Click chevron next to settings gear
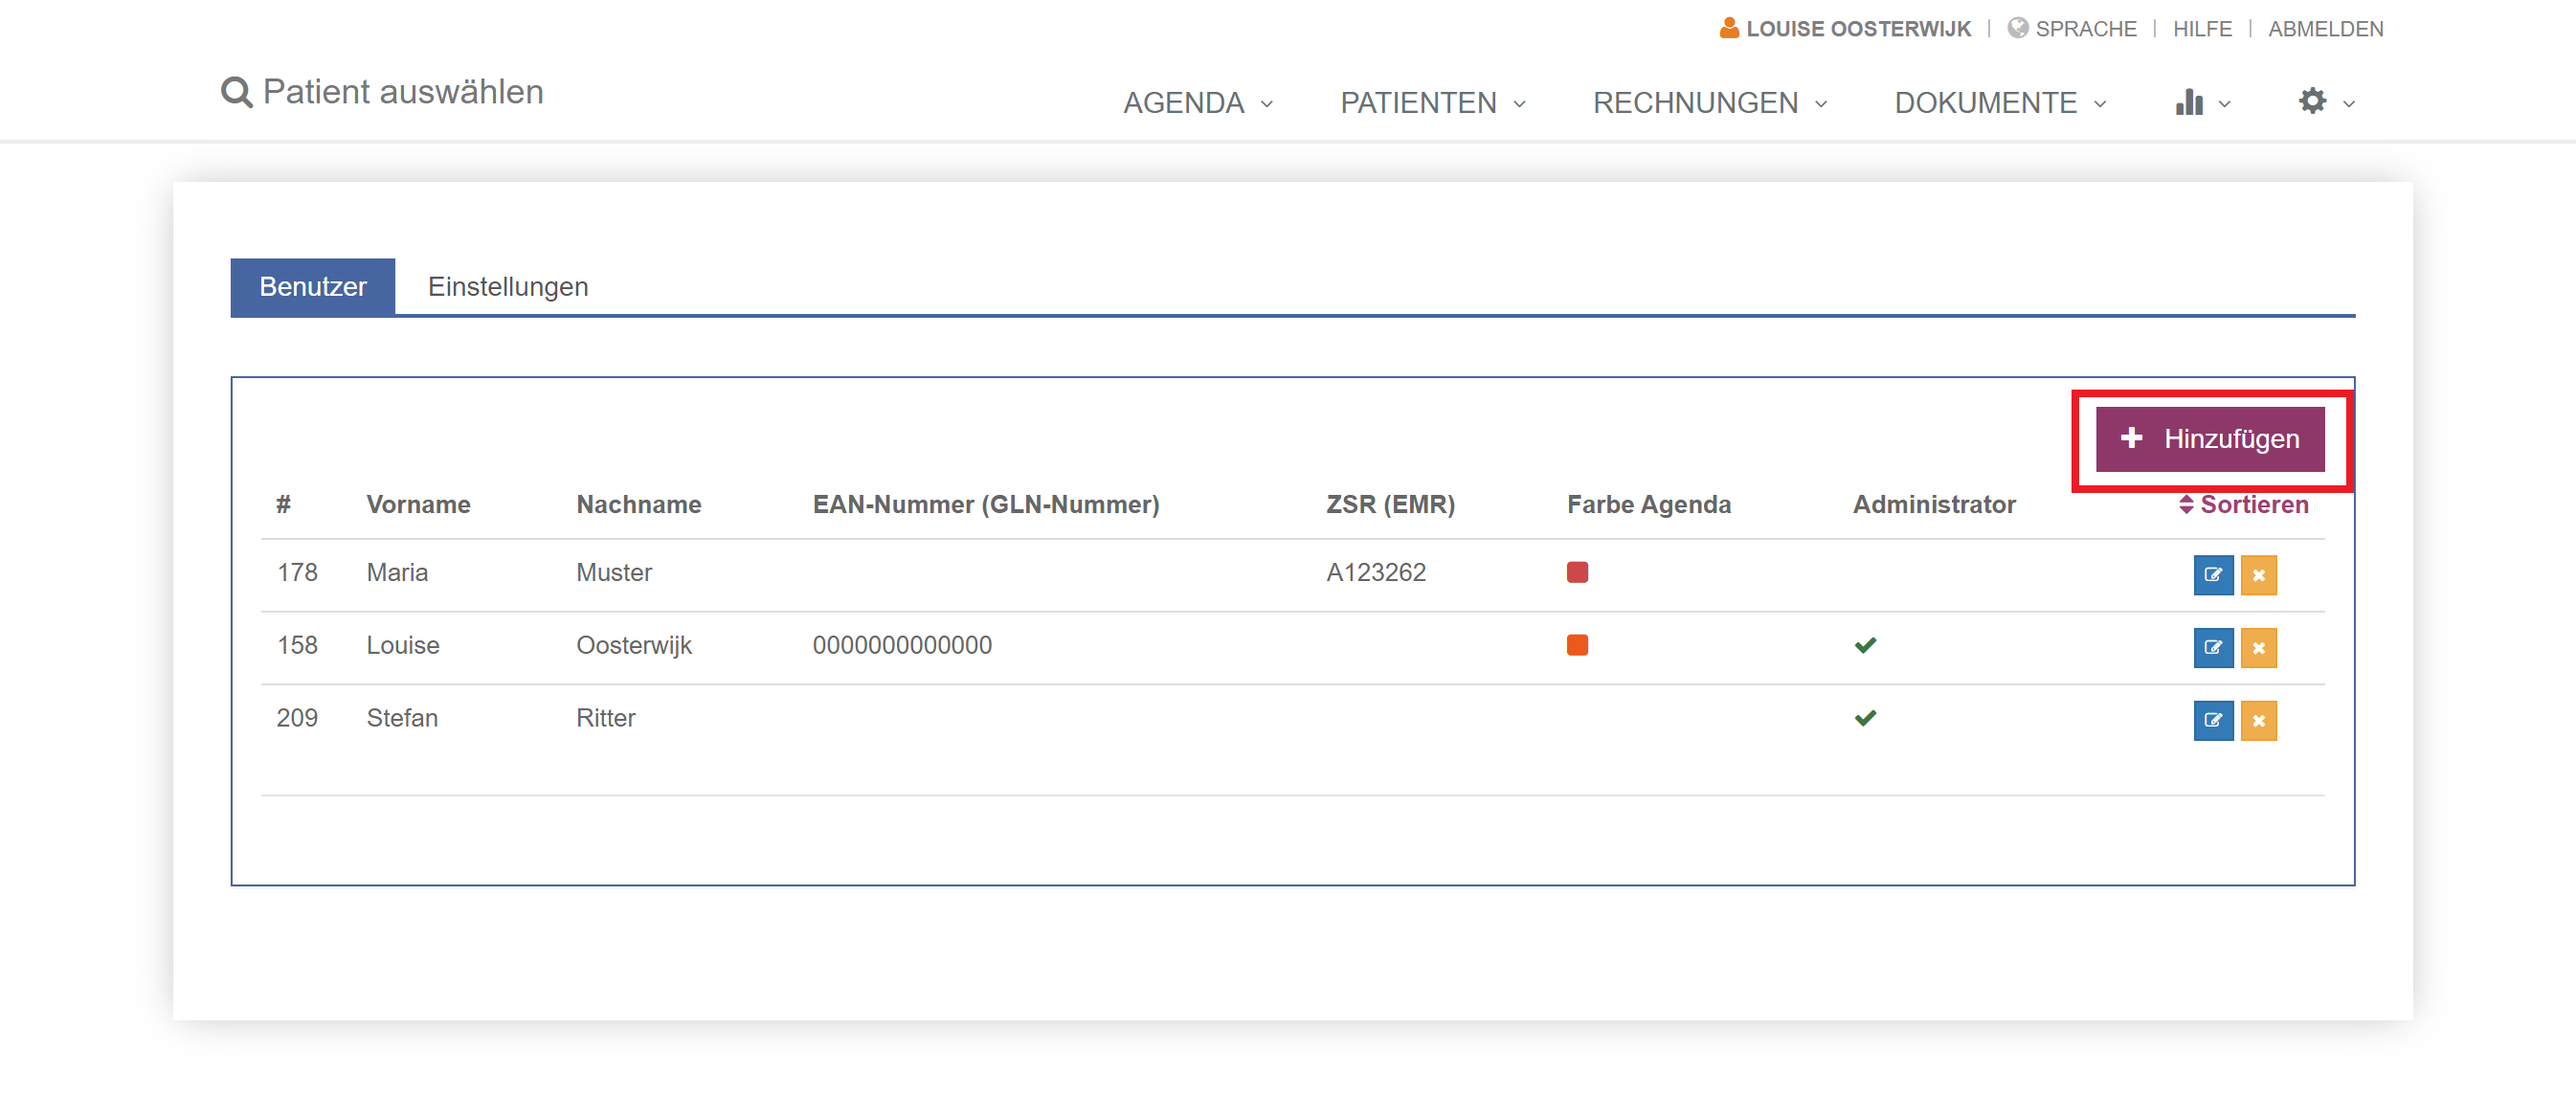 2349,104
